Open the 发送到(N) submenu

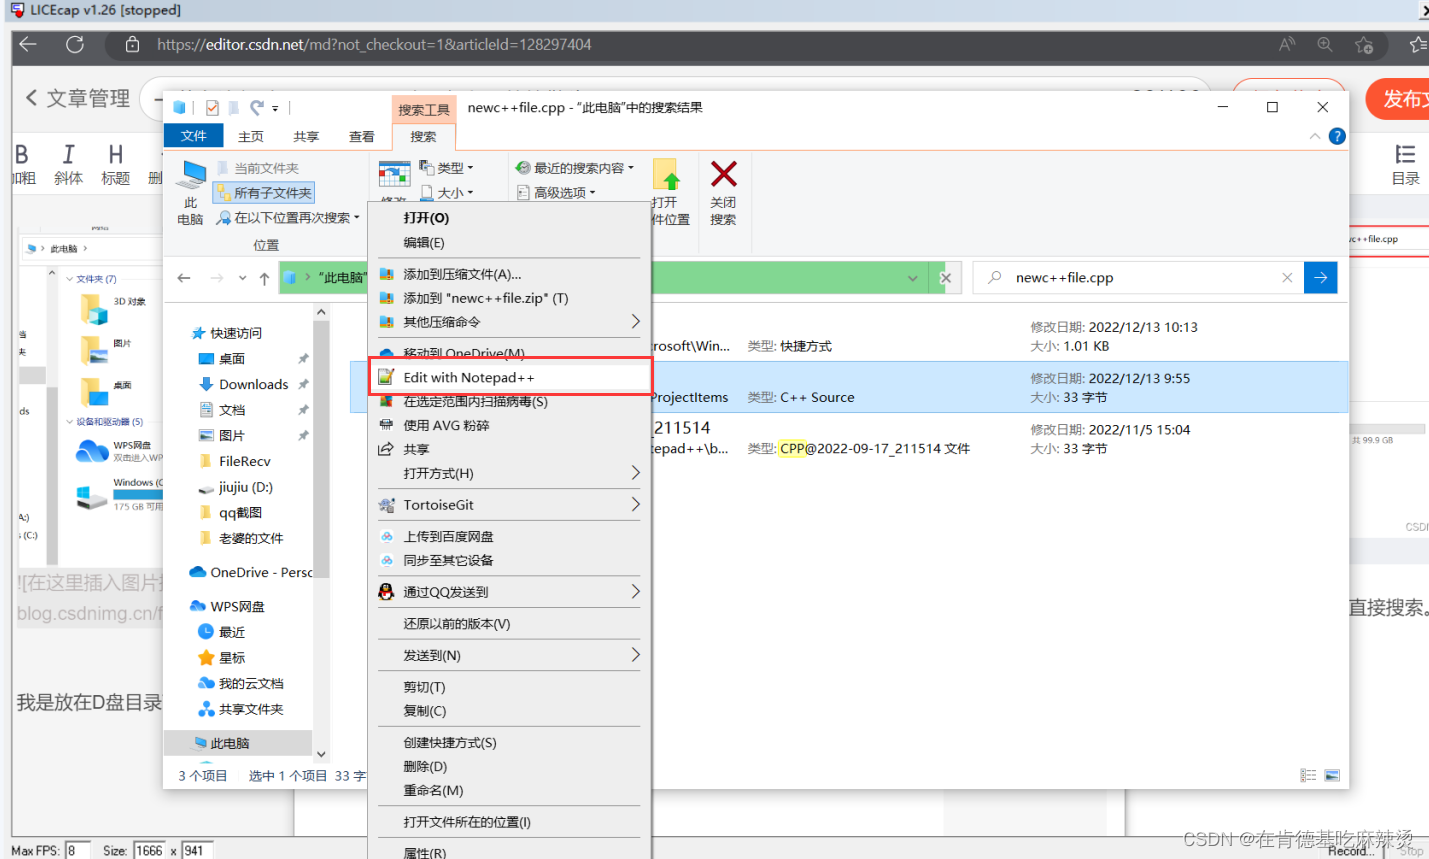[x=509, y=656]
